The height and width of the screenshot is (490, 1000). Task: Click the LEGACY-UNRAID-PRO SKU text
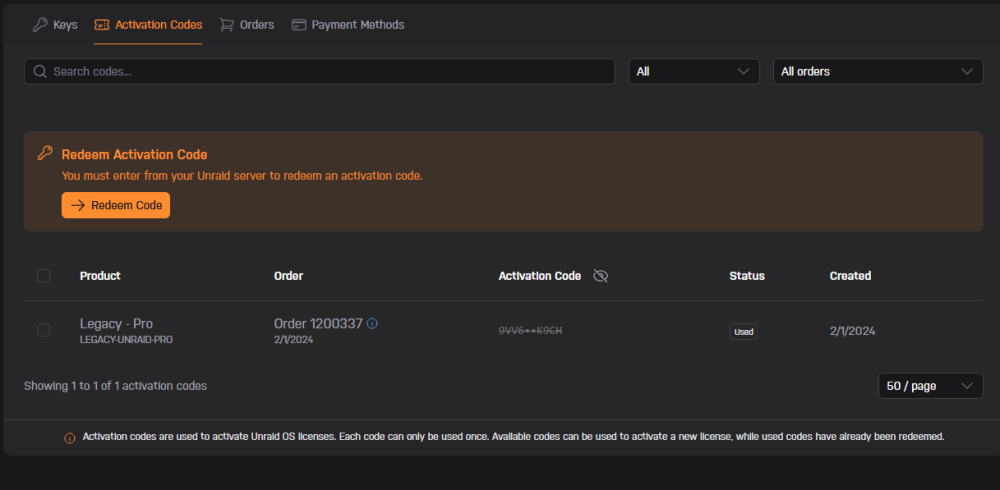[x=126, y=340]
